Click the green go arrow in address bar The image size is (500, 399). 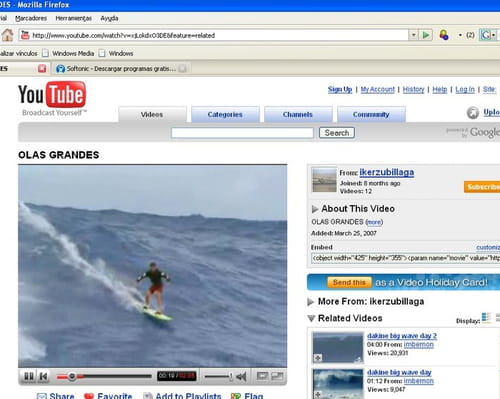coord(426,35)
